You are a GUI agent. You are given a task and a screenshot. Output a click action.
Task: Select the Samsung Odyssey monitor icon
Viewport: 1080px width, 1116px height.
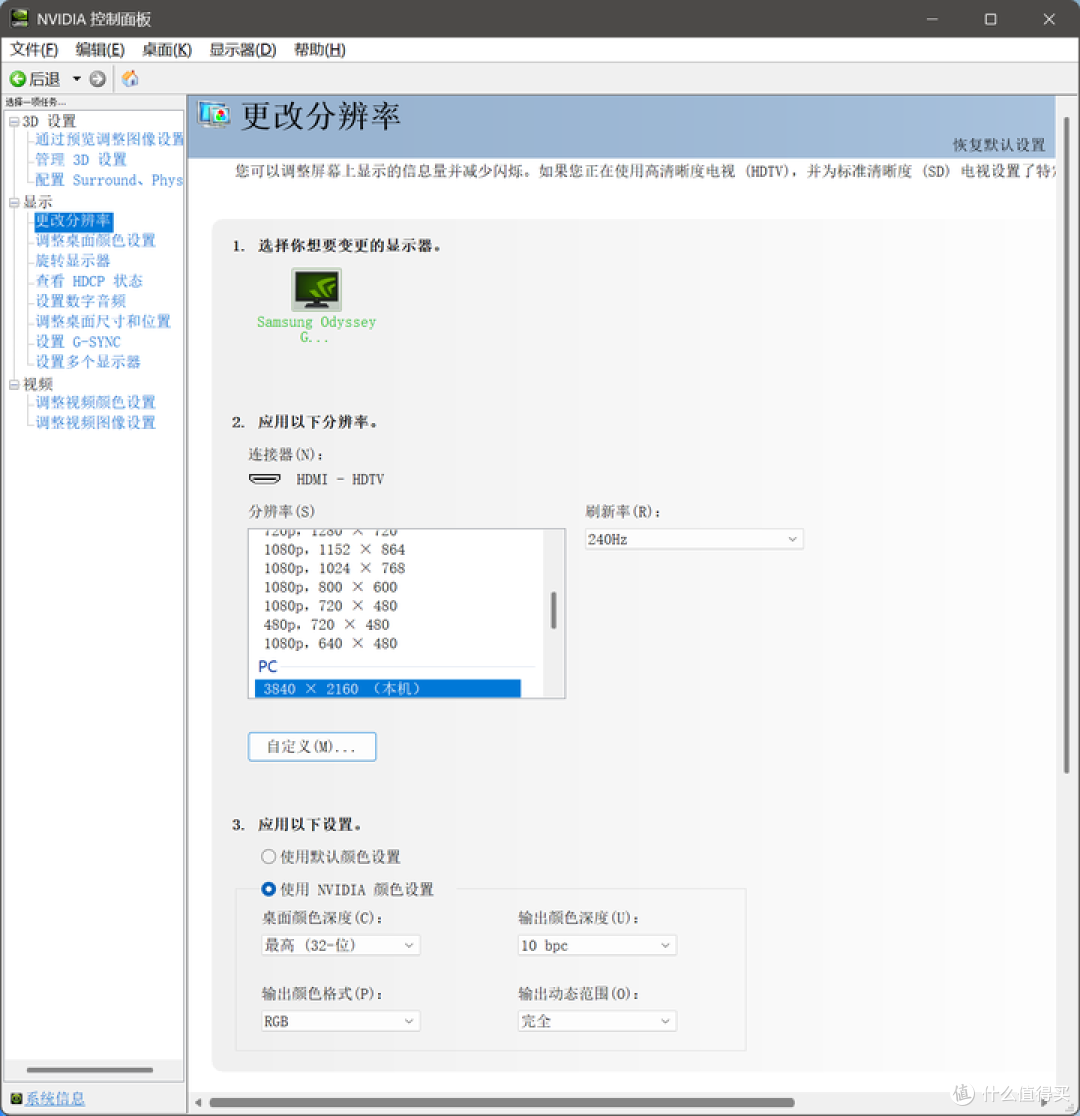(316, 289)
